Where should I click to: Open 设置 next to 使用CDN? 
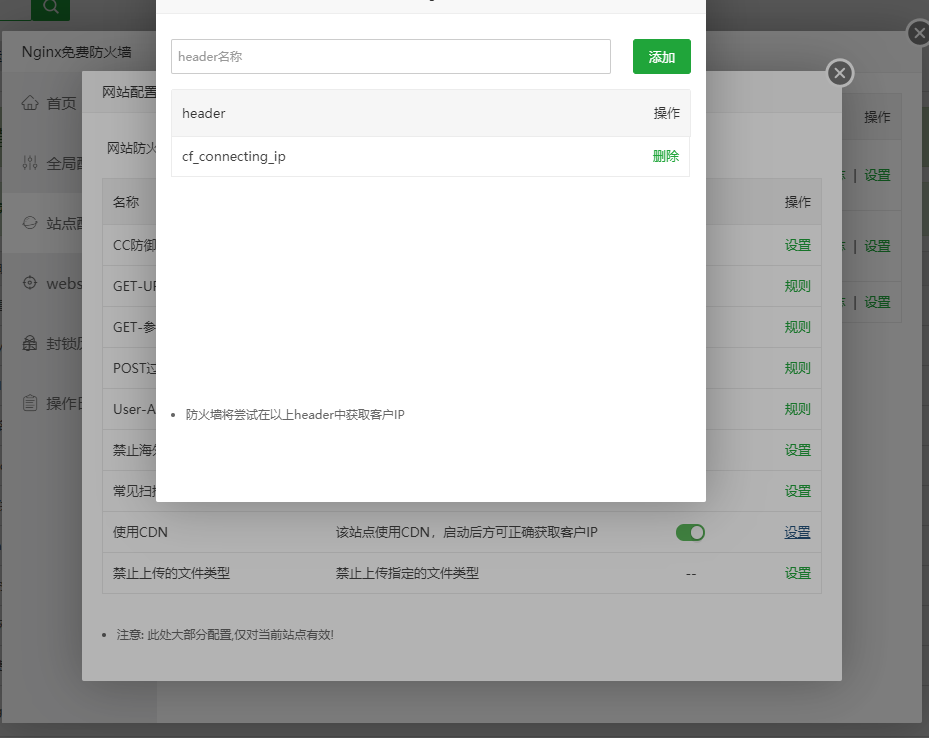pyautogui.click(x=797, y=532)
